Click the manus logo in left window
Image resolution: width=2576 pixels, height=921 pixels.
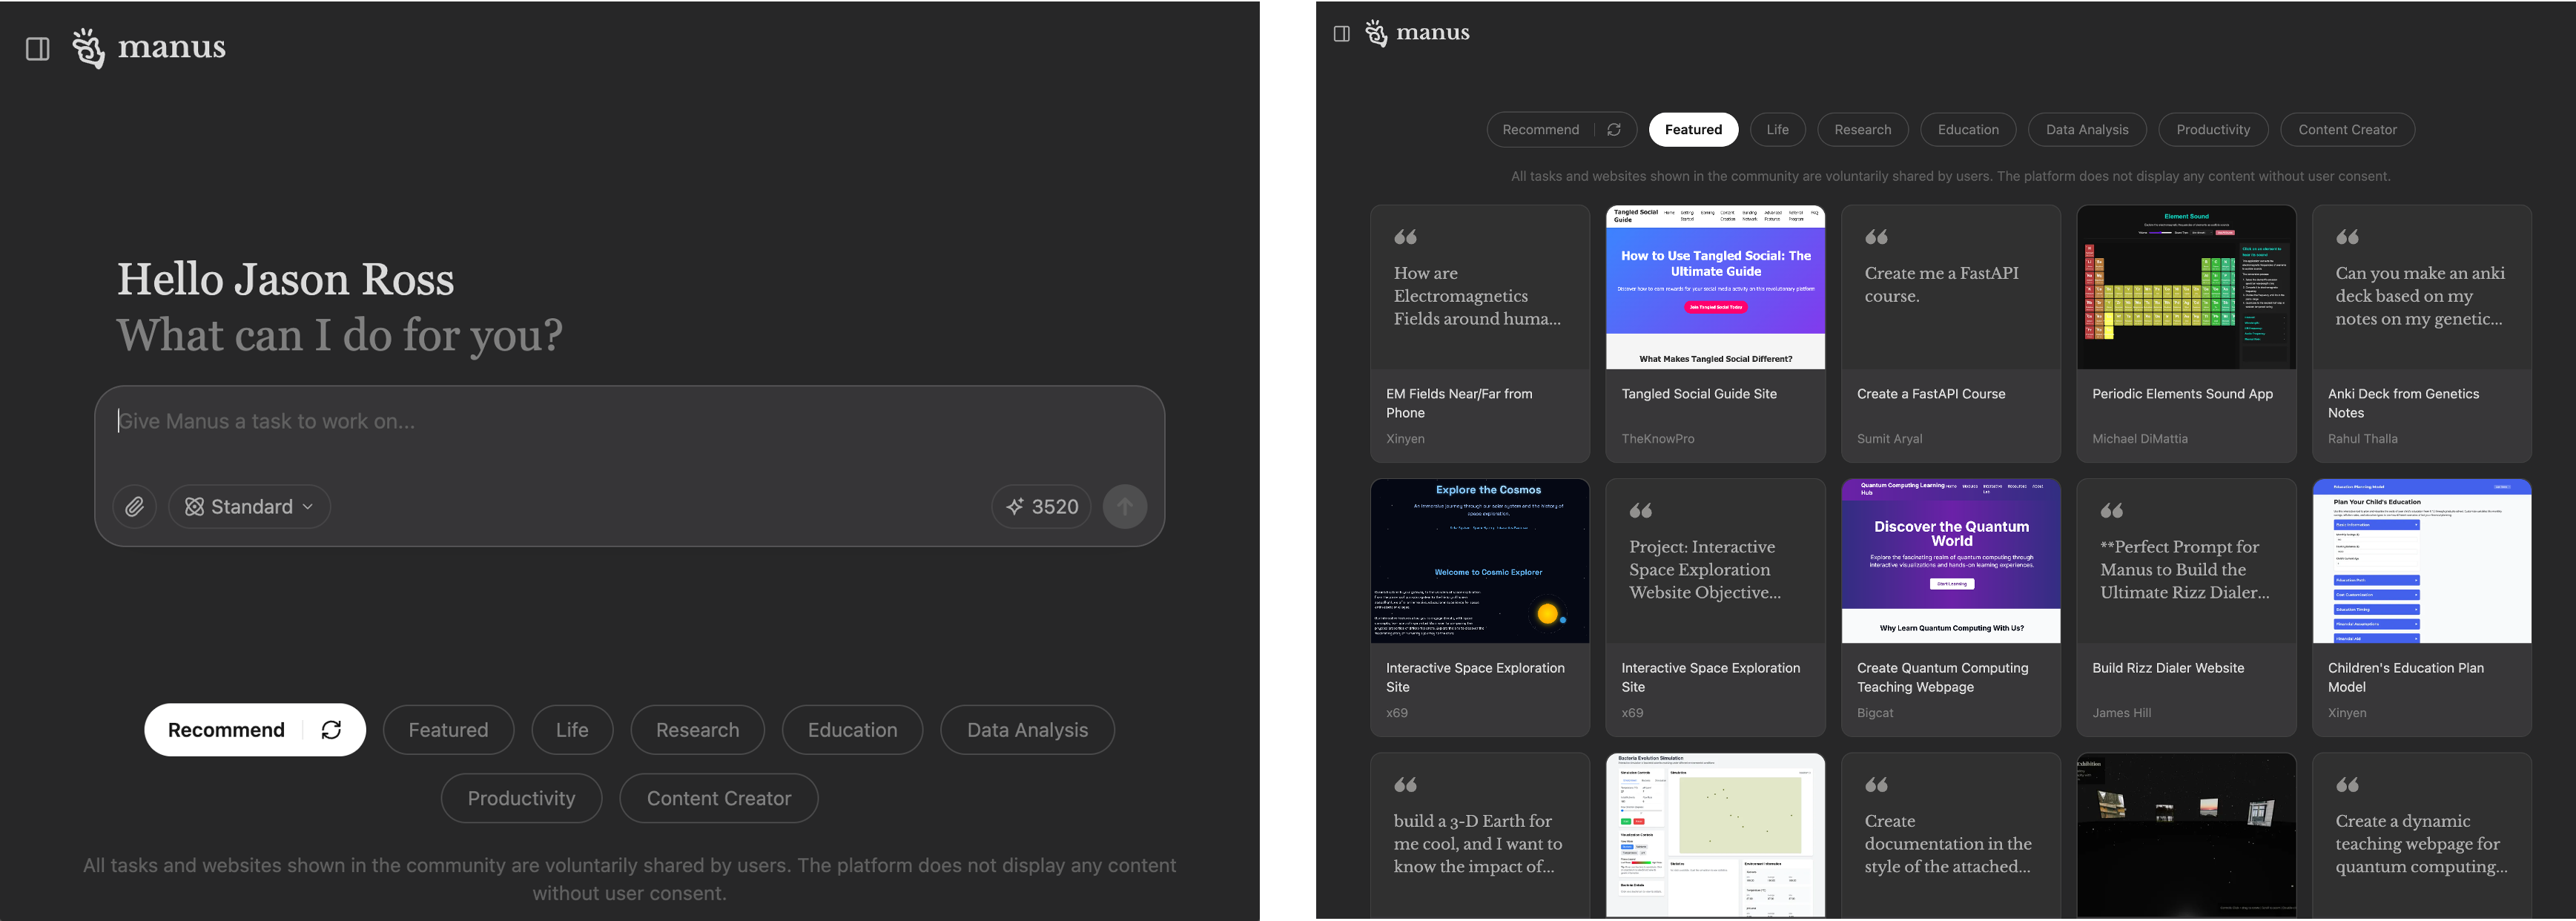pyautogui.click(x=150, y=47)
